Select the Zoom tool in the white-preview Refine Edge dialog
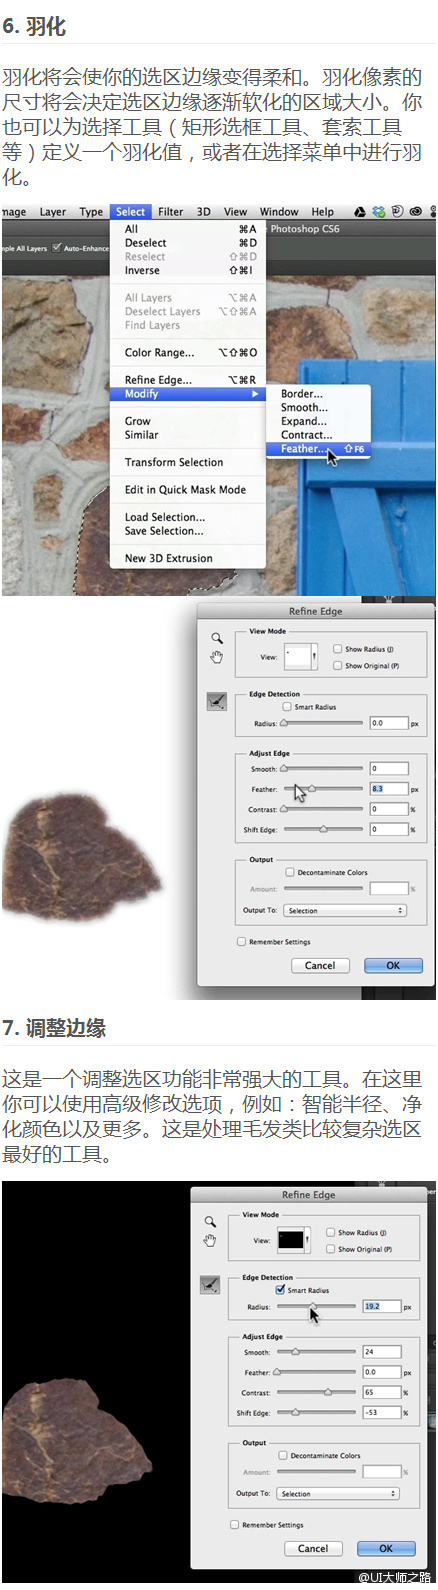The image size is (438, 1590). 216,638
